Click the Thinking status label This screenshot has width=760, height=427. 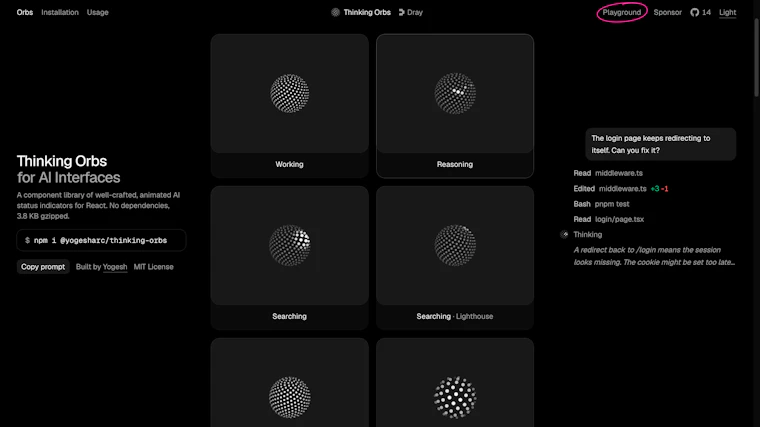click(587, 235)
